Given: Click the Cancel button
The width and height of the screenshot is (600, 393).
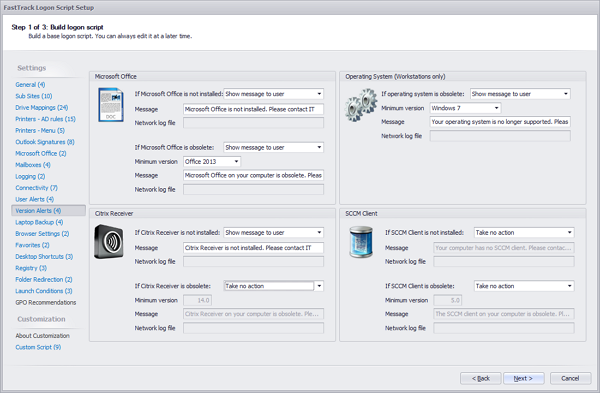Looking at the screenshot, I should pyautogui.click(x=570, y=378).
